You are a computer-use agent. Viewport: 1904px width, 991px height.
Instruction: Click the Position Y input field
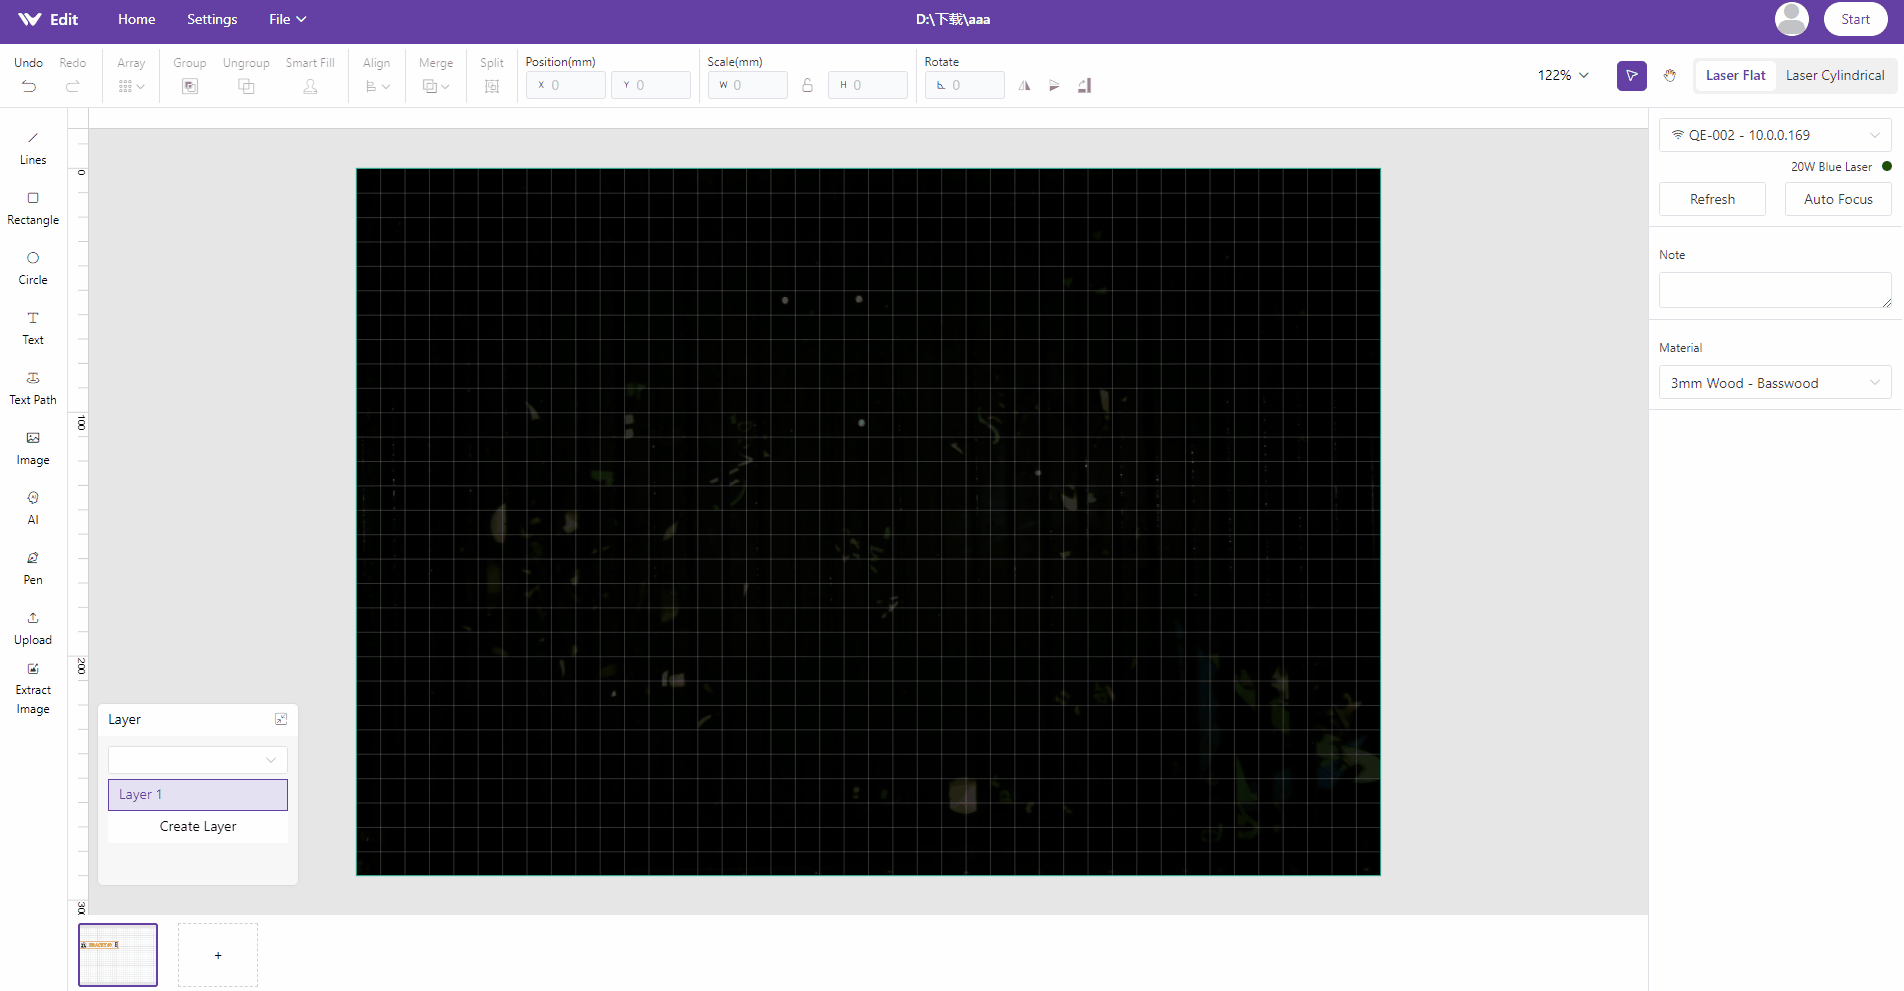651,85
